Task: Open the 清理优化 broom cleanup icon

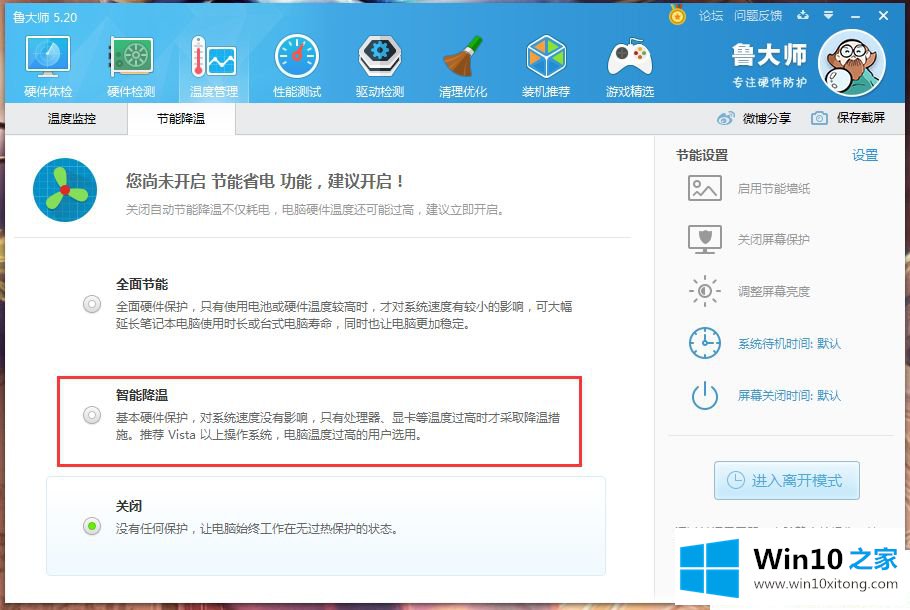Action: [x=463, y=57]
